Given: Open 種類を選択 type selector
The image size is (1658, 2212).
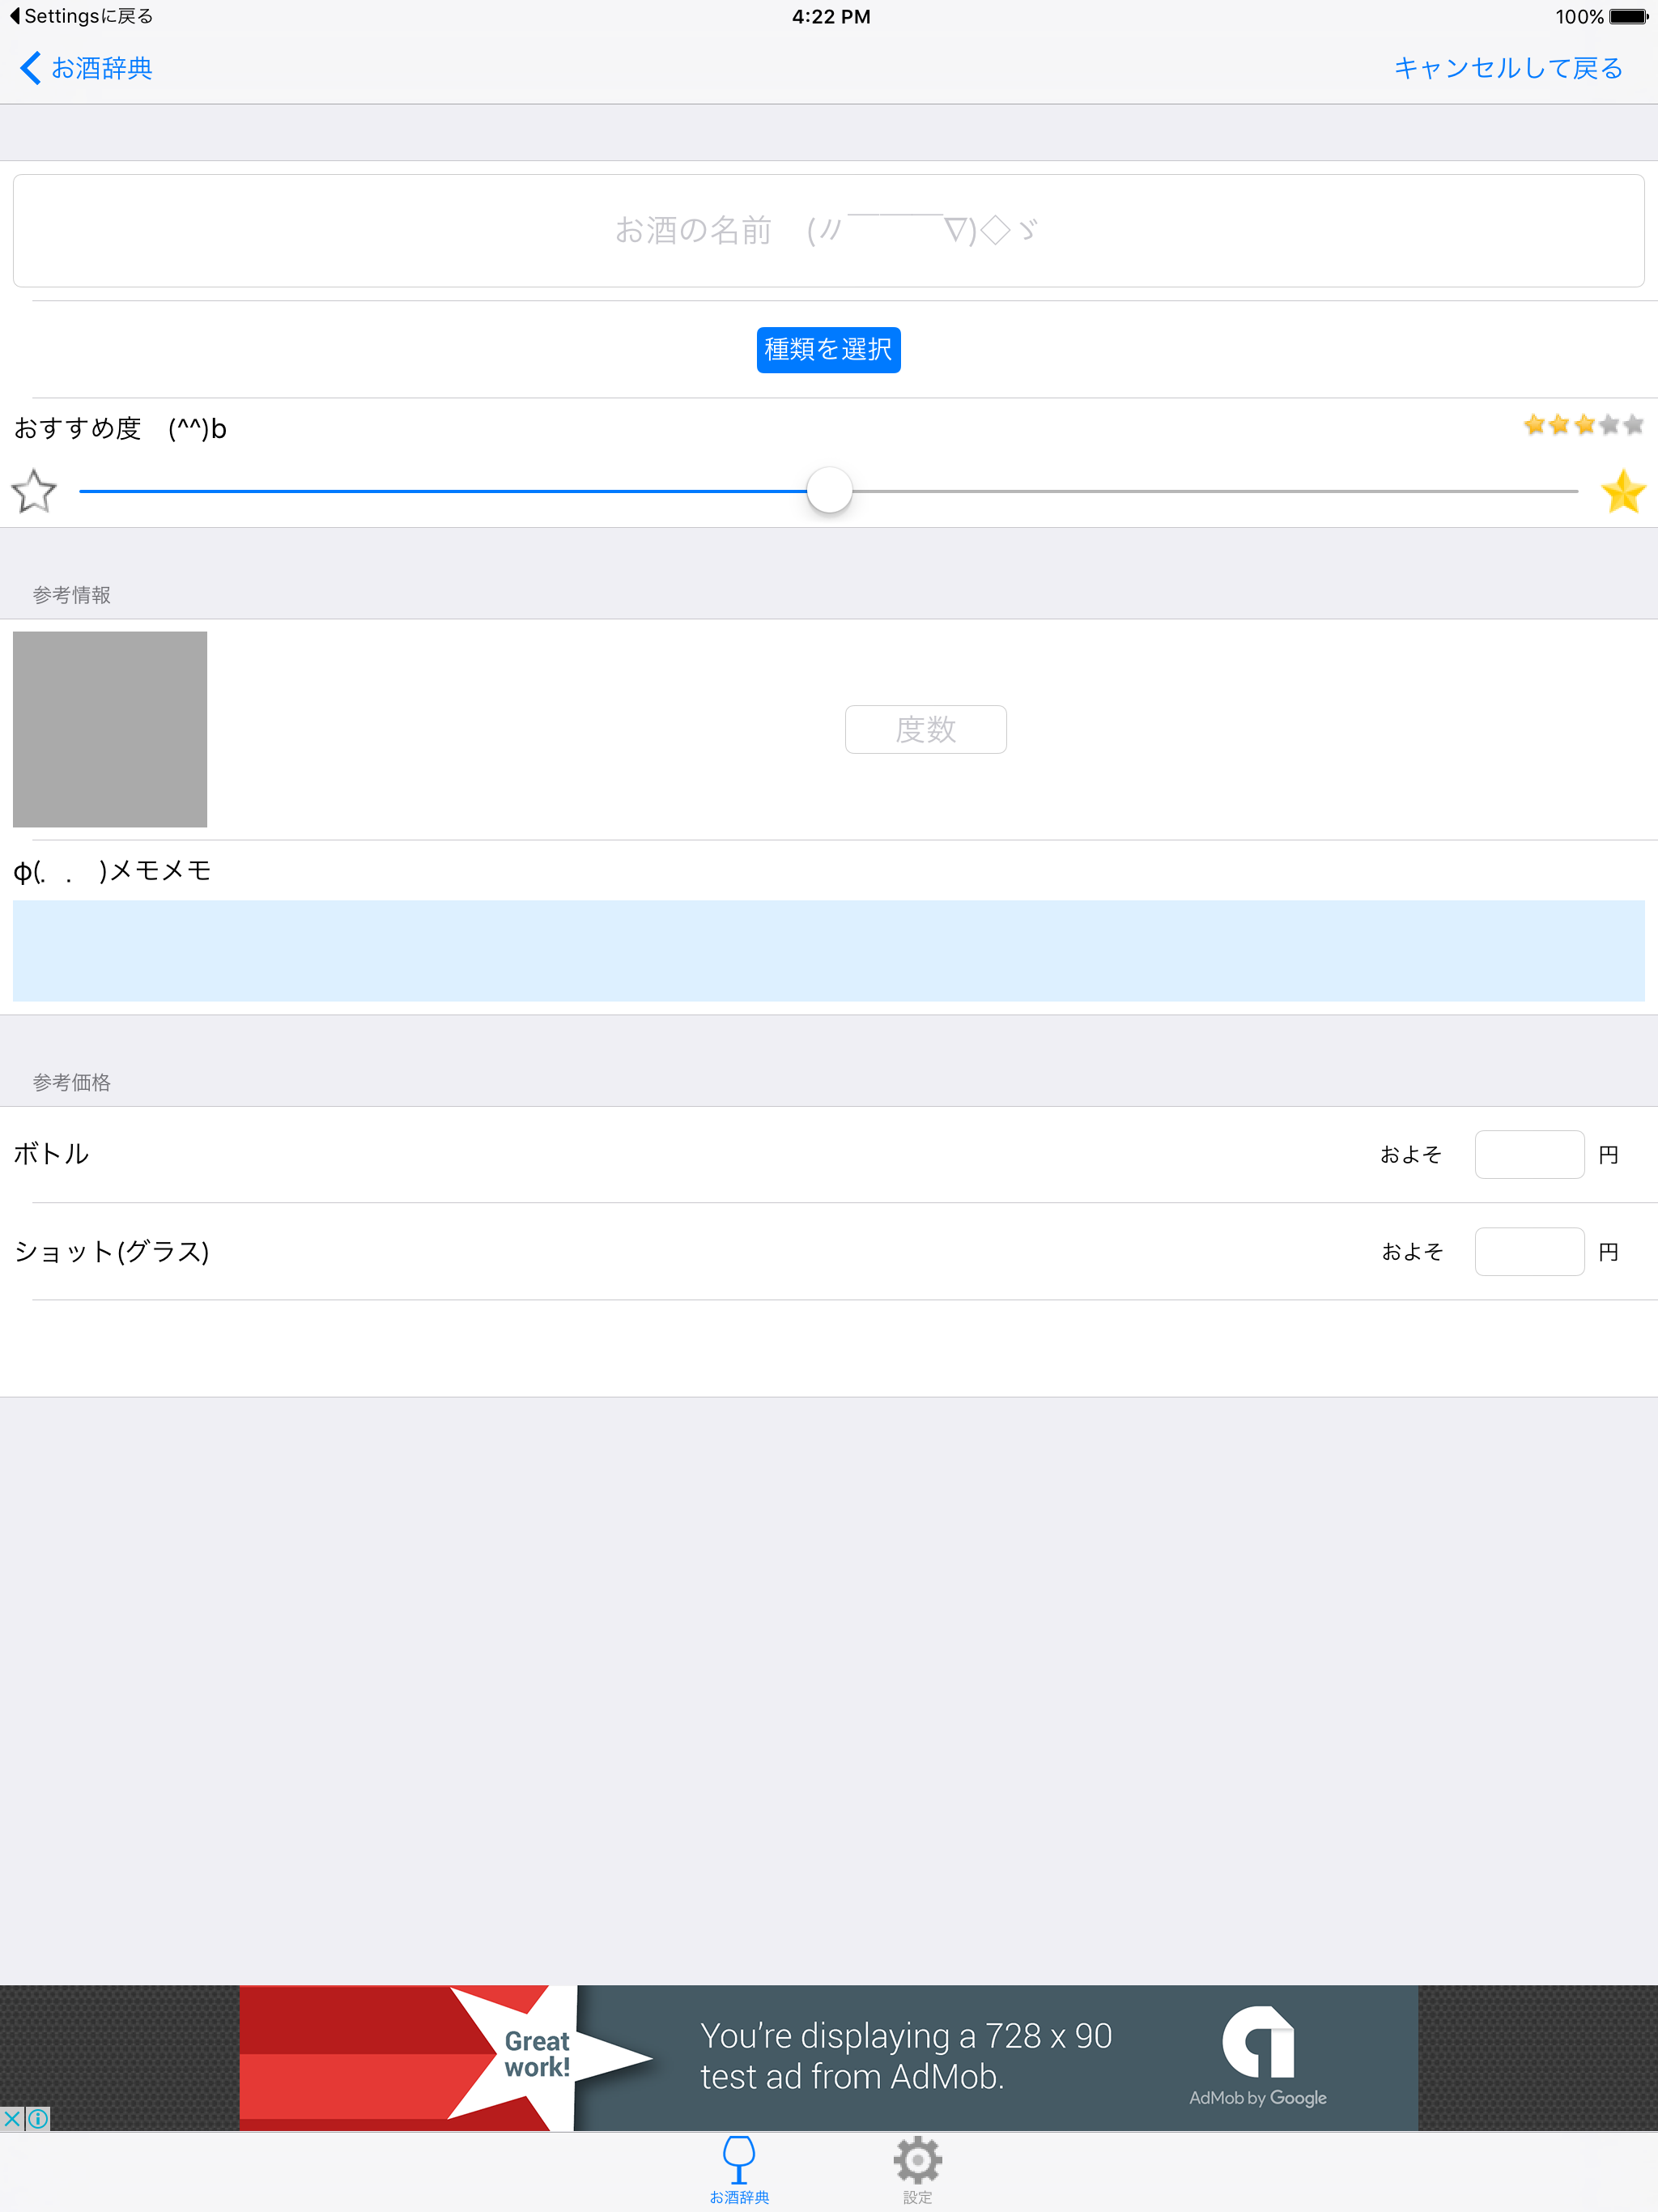Looking at the screenshot, I should (828, 349).
